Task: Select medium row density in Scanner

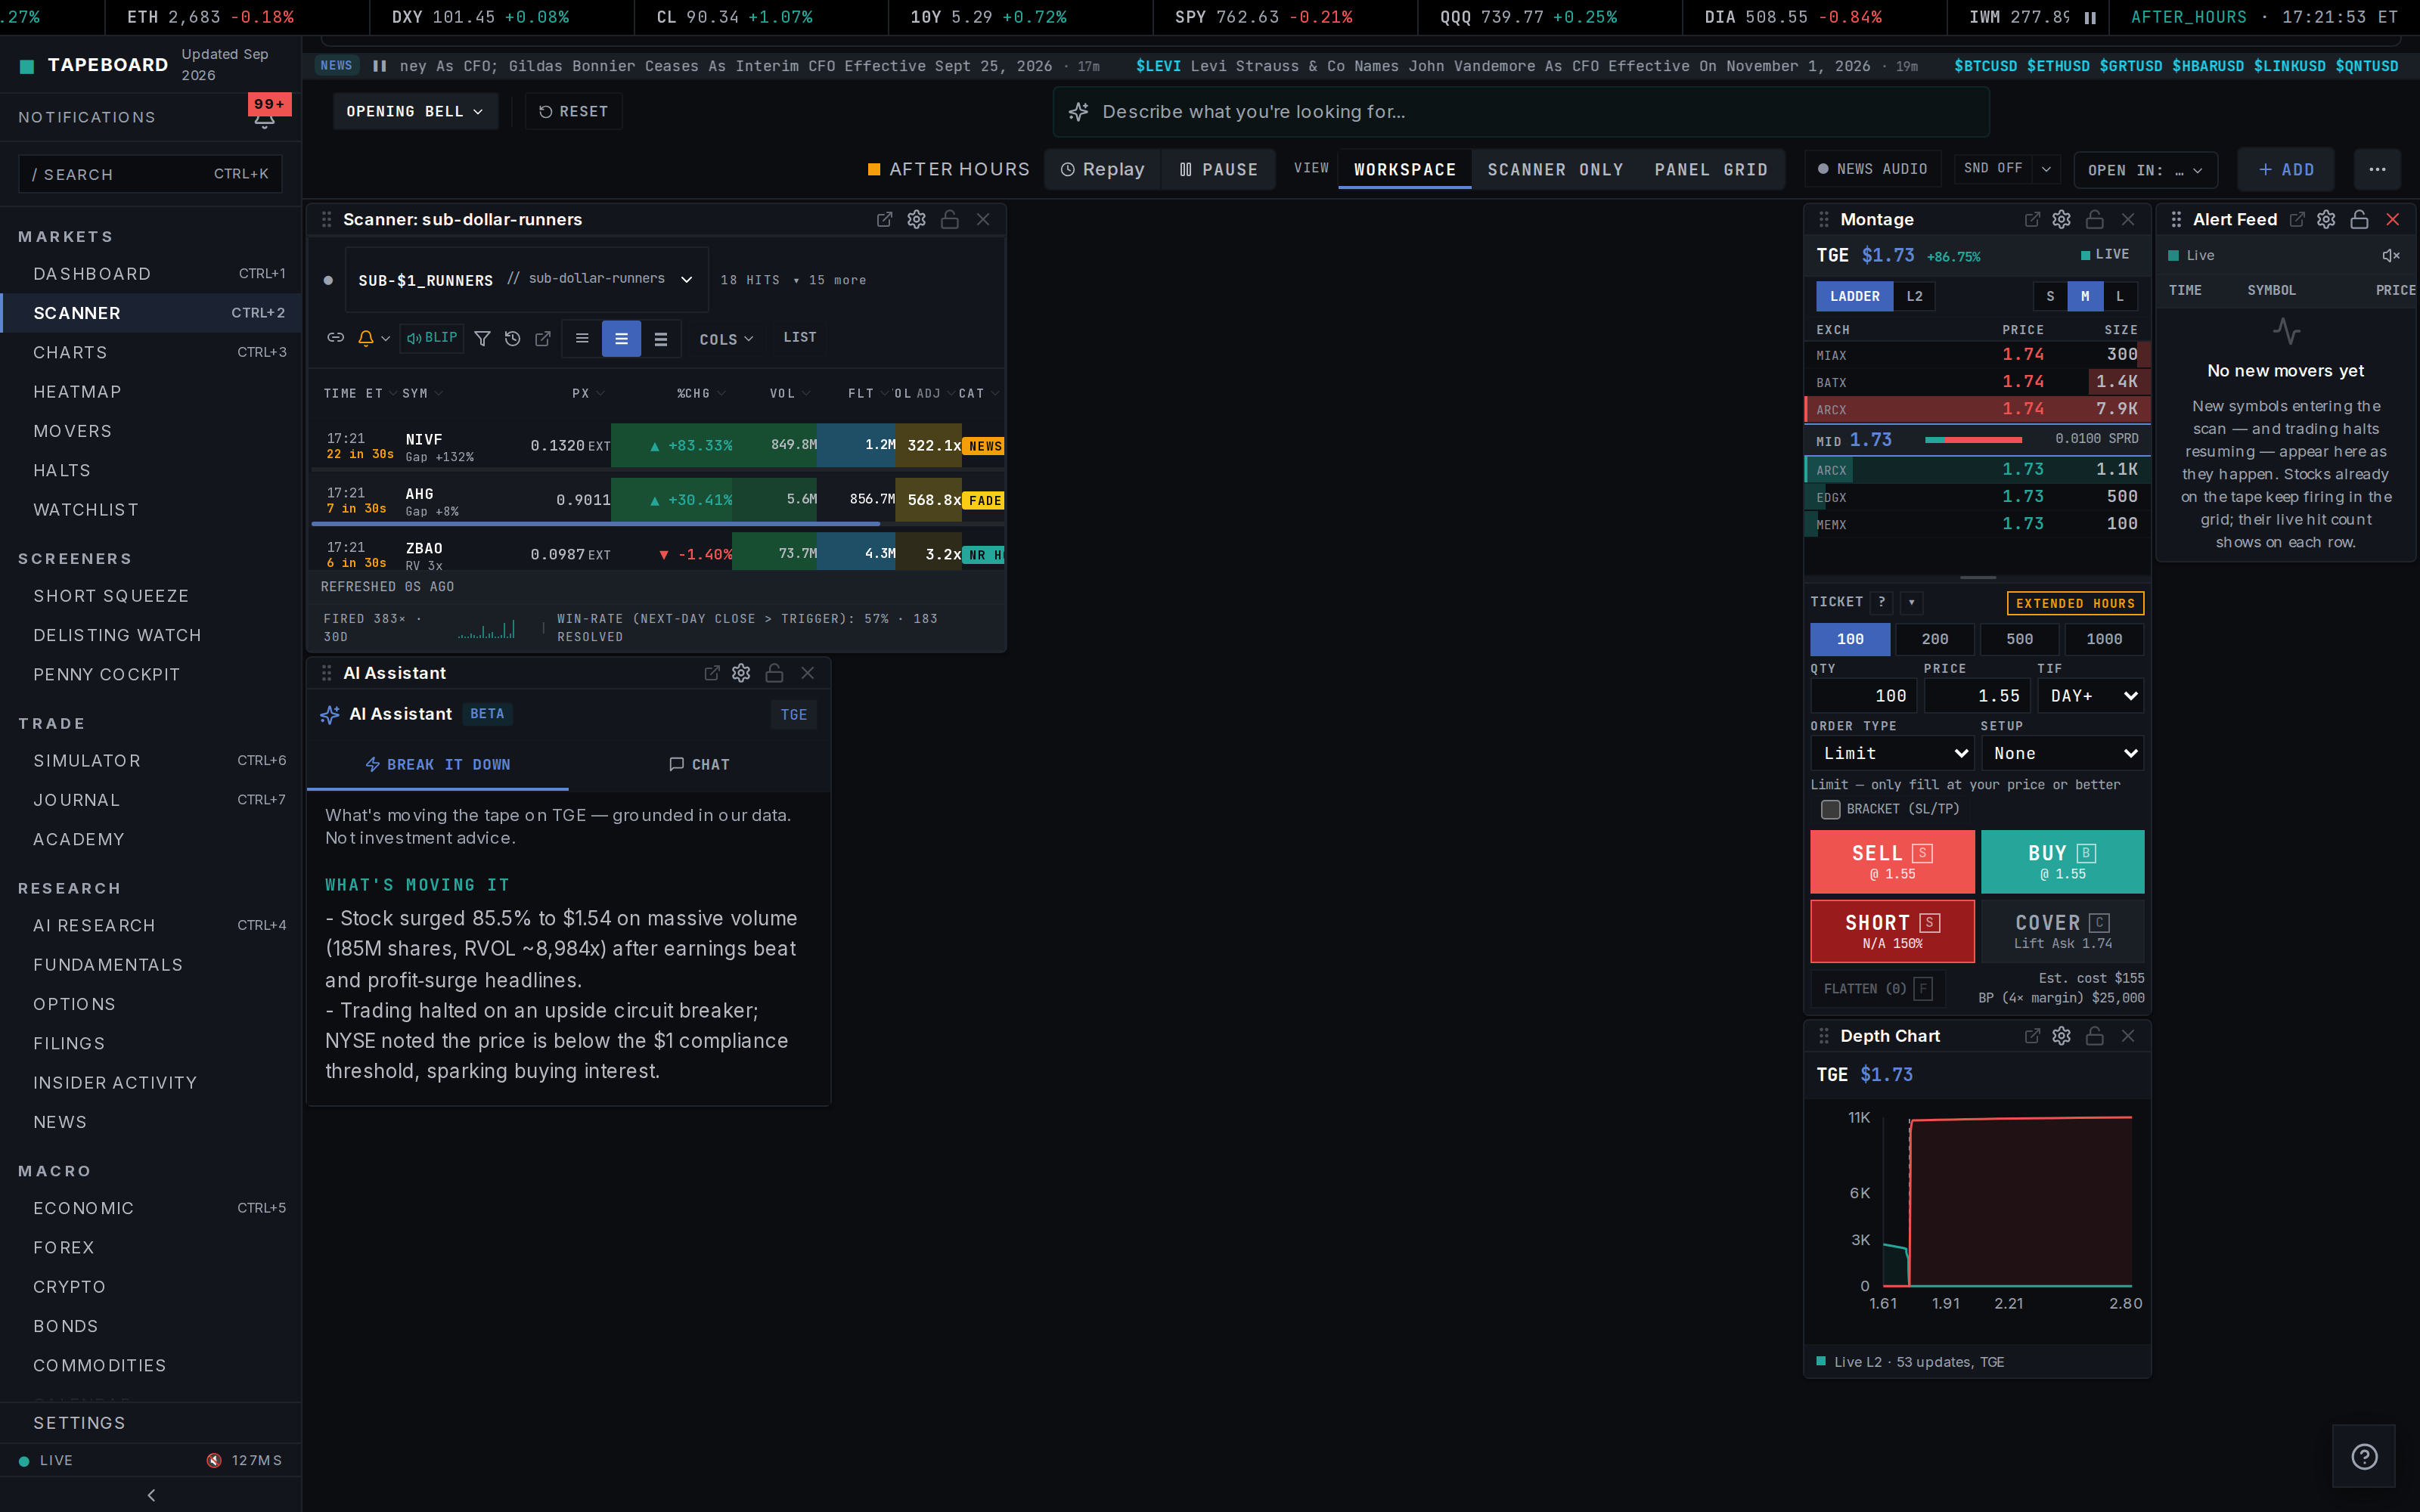Action: point(621,338)
